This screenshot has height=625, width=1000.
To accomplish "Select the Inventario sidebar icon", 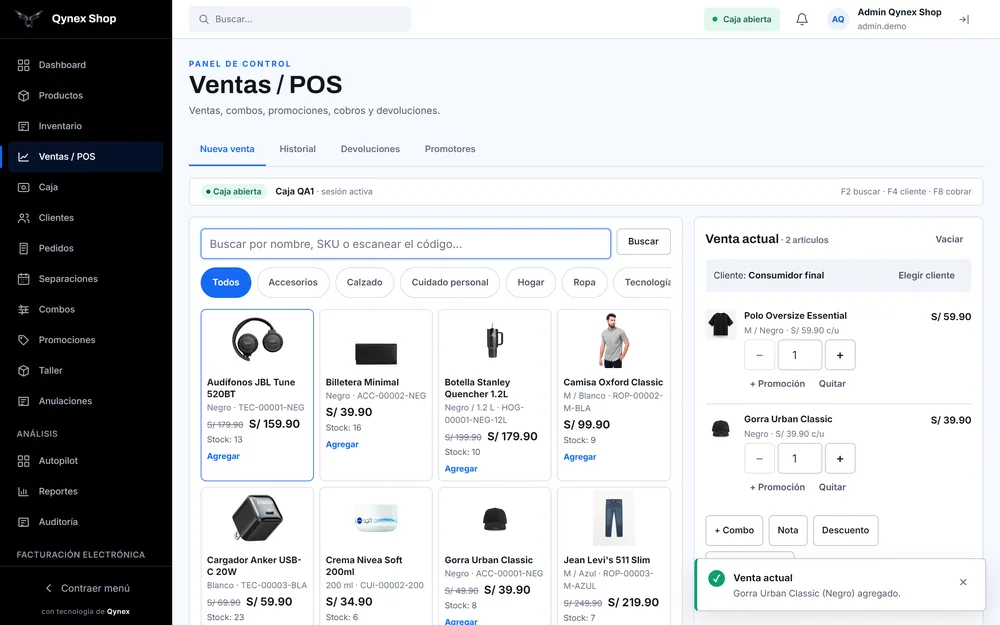I will tap(24, 126).
